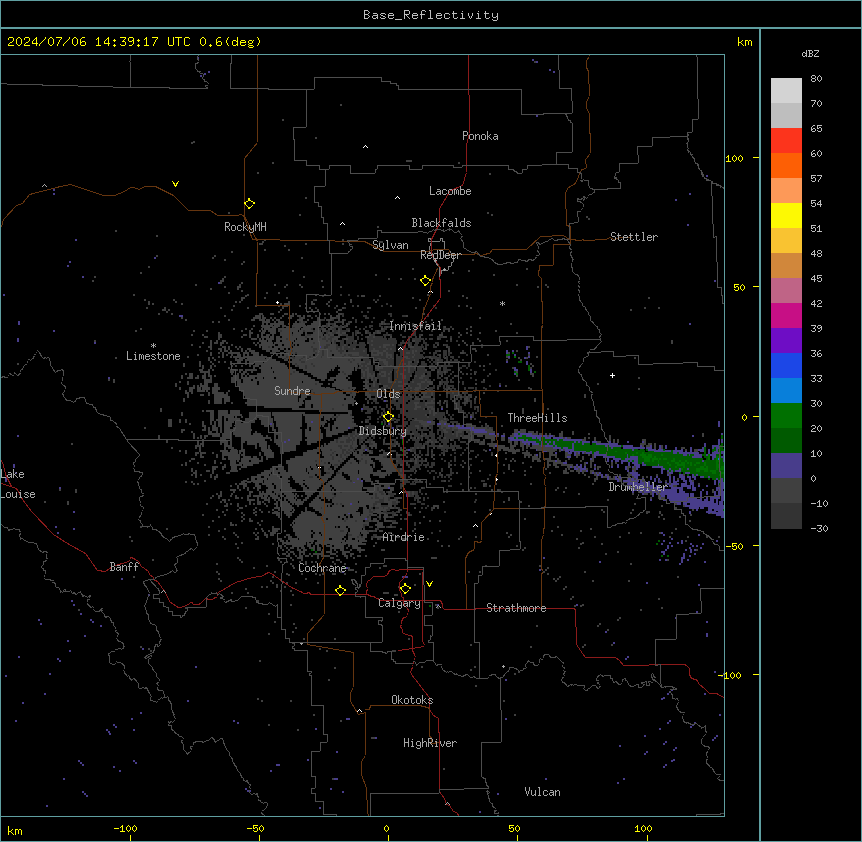Click the km unit label at bottom left
This screenshot has height=842, width=862.
(x=15, y=830)
